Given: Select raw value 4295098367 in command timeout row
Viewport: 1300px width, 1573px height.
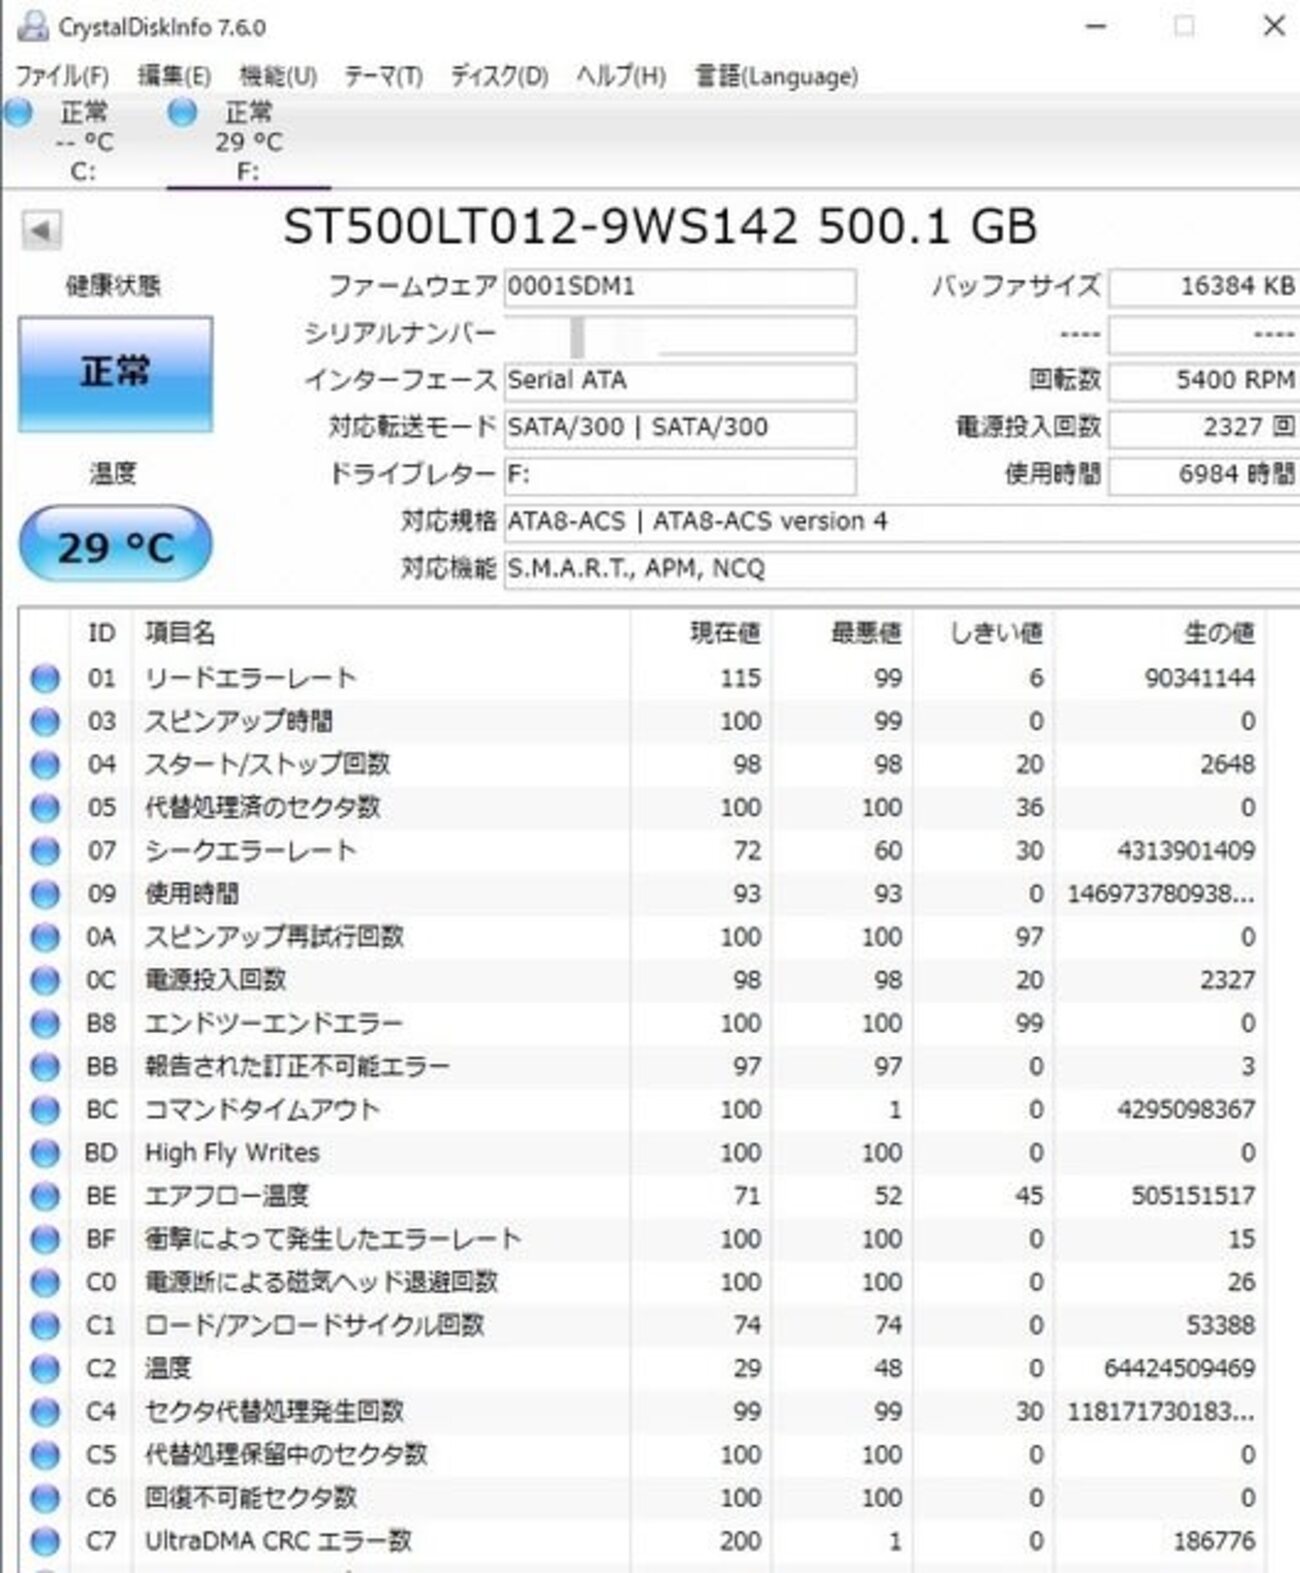Looking at the screenshot, I should [x=1185, y=1110].
